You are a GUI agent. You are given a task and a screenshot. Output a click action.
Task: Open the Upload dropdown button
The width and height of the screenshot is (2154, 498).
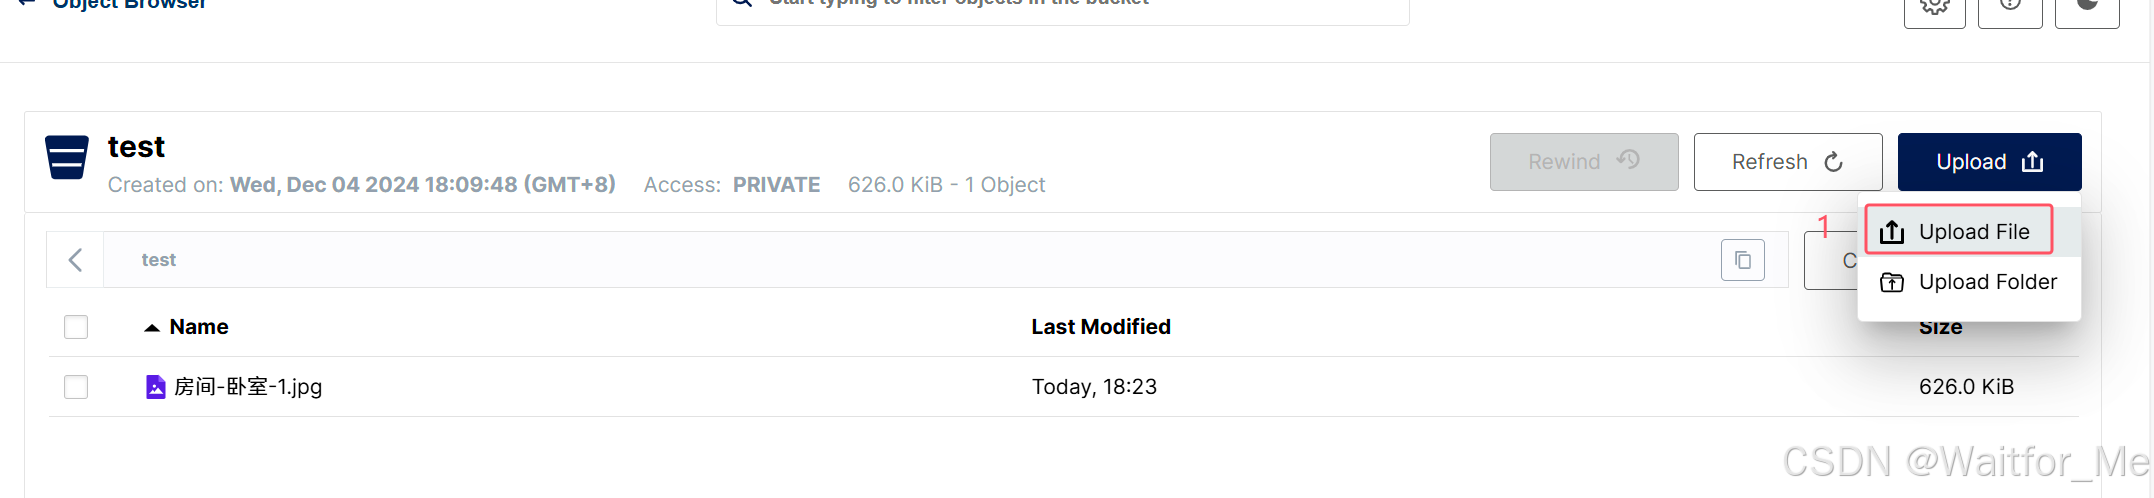coord(1989,162)
